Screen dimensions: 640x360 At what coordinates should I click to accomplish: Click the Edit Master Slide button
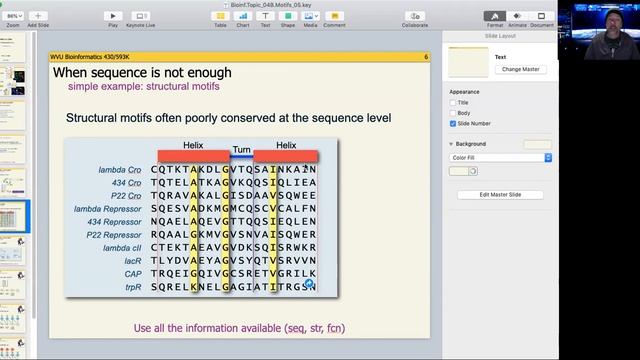coord(500,195)
